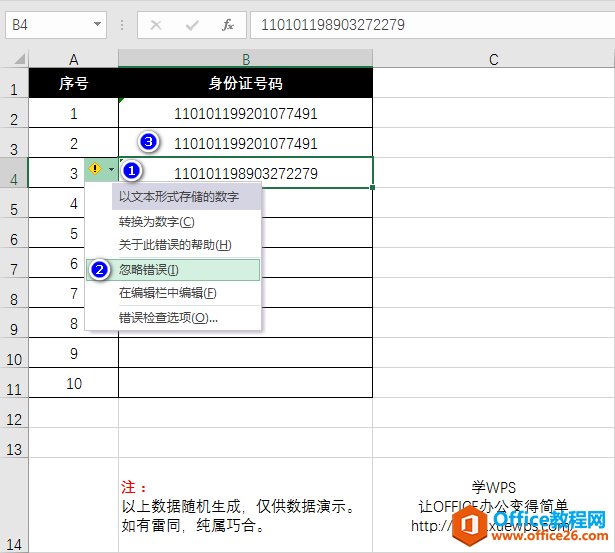This screenshot has height=553, width=615.
Task: Choose 关于此错误的帮助(H) menu entry
Action: (x=175, y=245)
